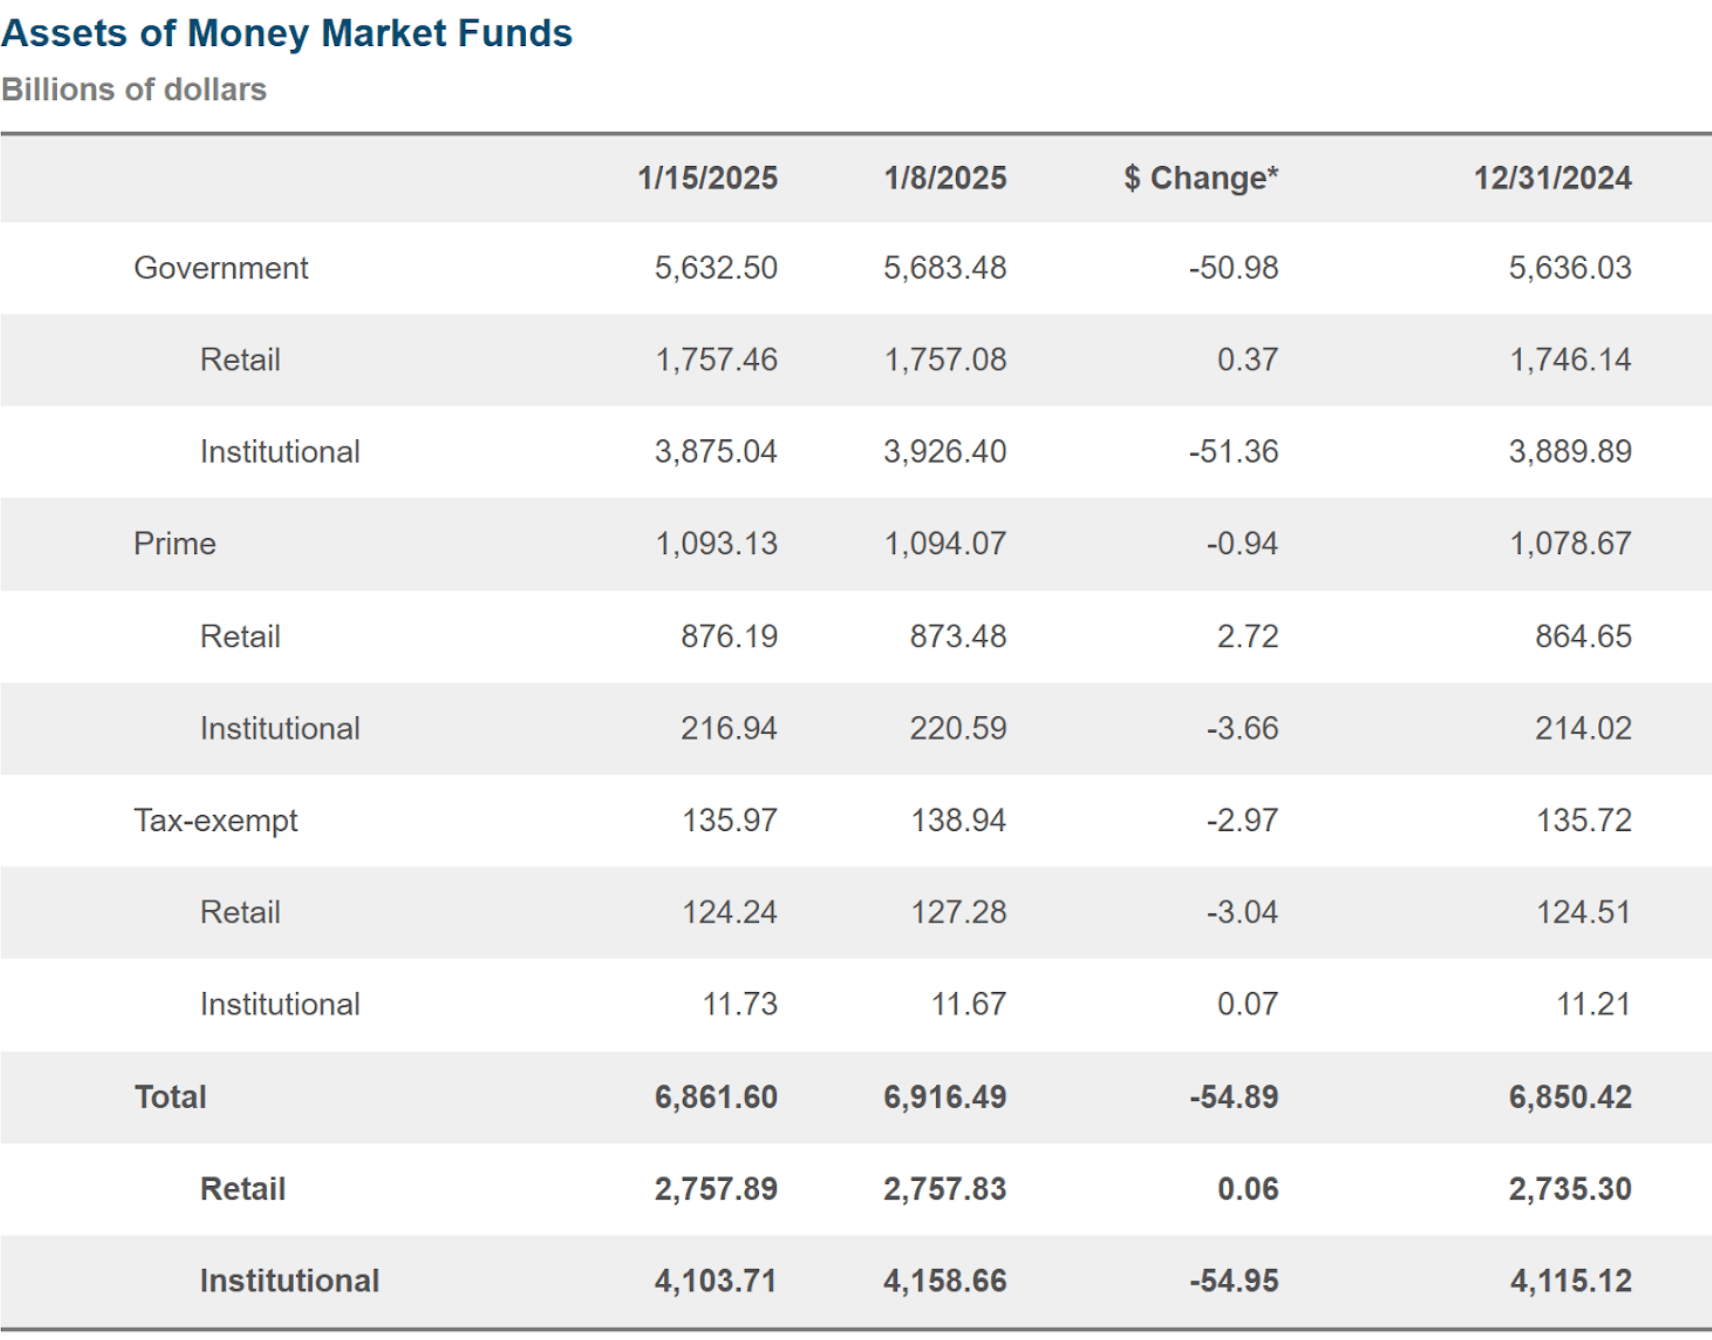Screen dimensions: 1712x1340
Task: Click the $ Change* column header
Action: 1200,178
